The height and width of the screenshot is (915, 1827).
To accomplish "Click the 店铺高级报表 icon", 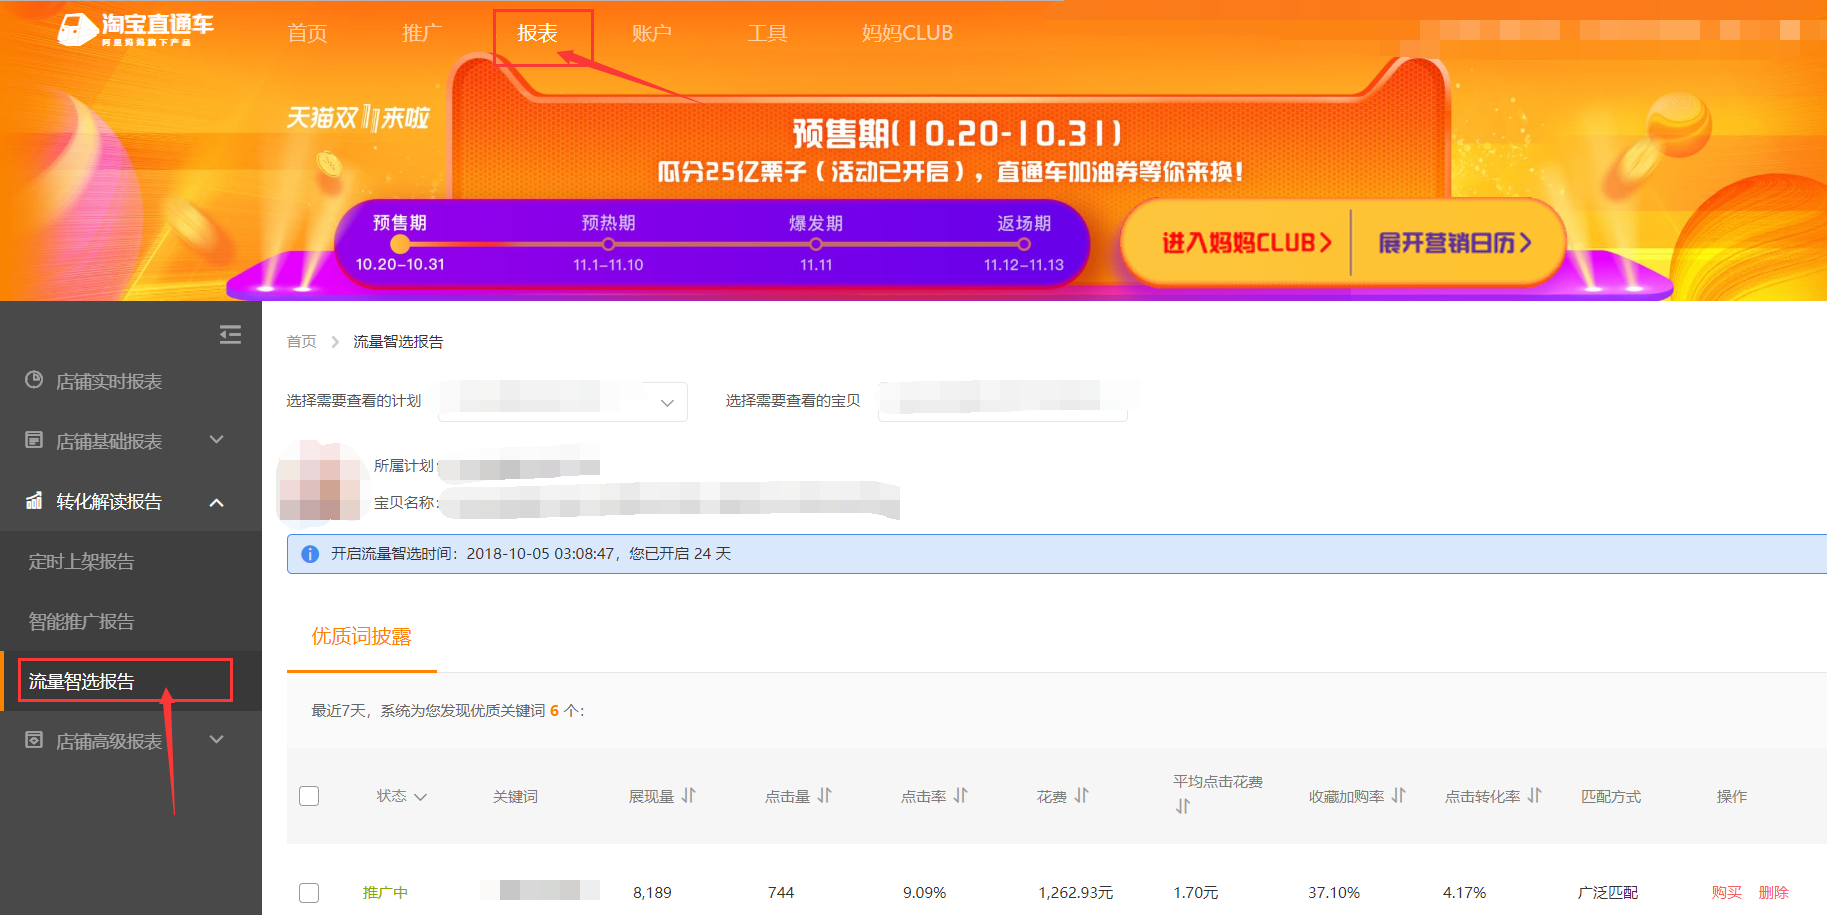I will (34, 740).
